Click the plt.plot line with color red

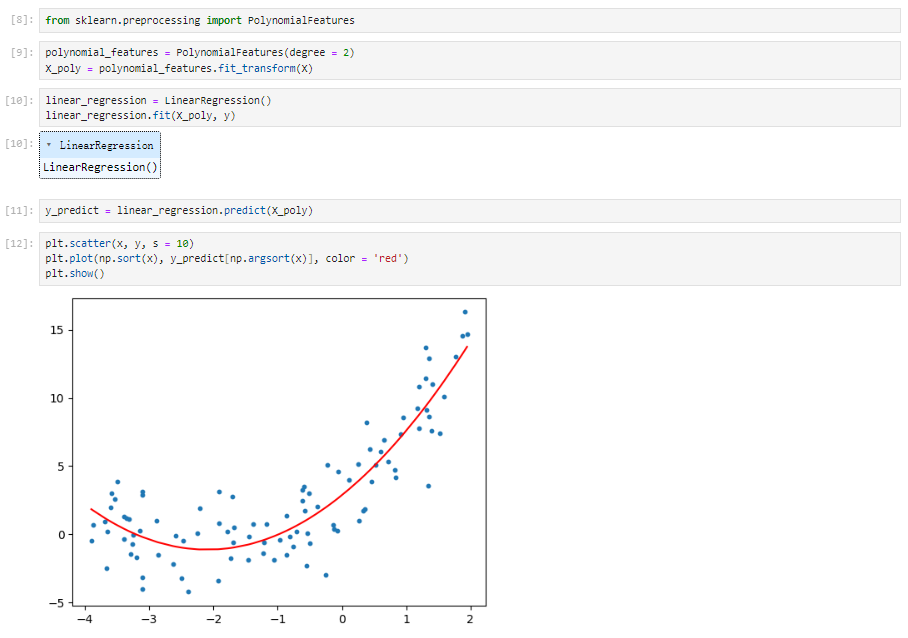[x=226, y=258]
